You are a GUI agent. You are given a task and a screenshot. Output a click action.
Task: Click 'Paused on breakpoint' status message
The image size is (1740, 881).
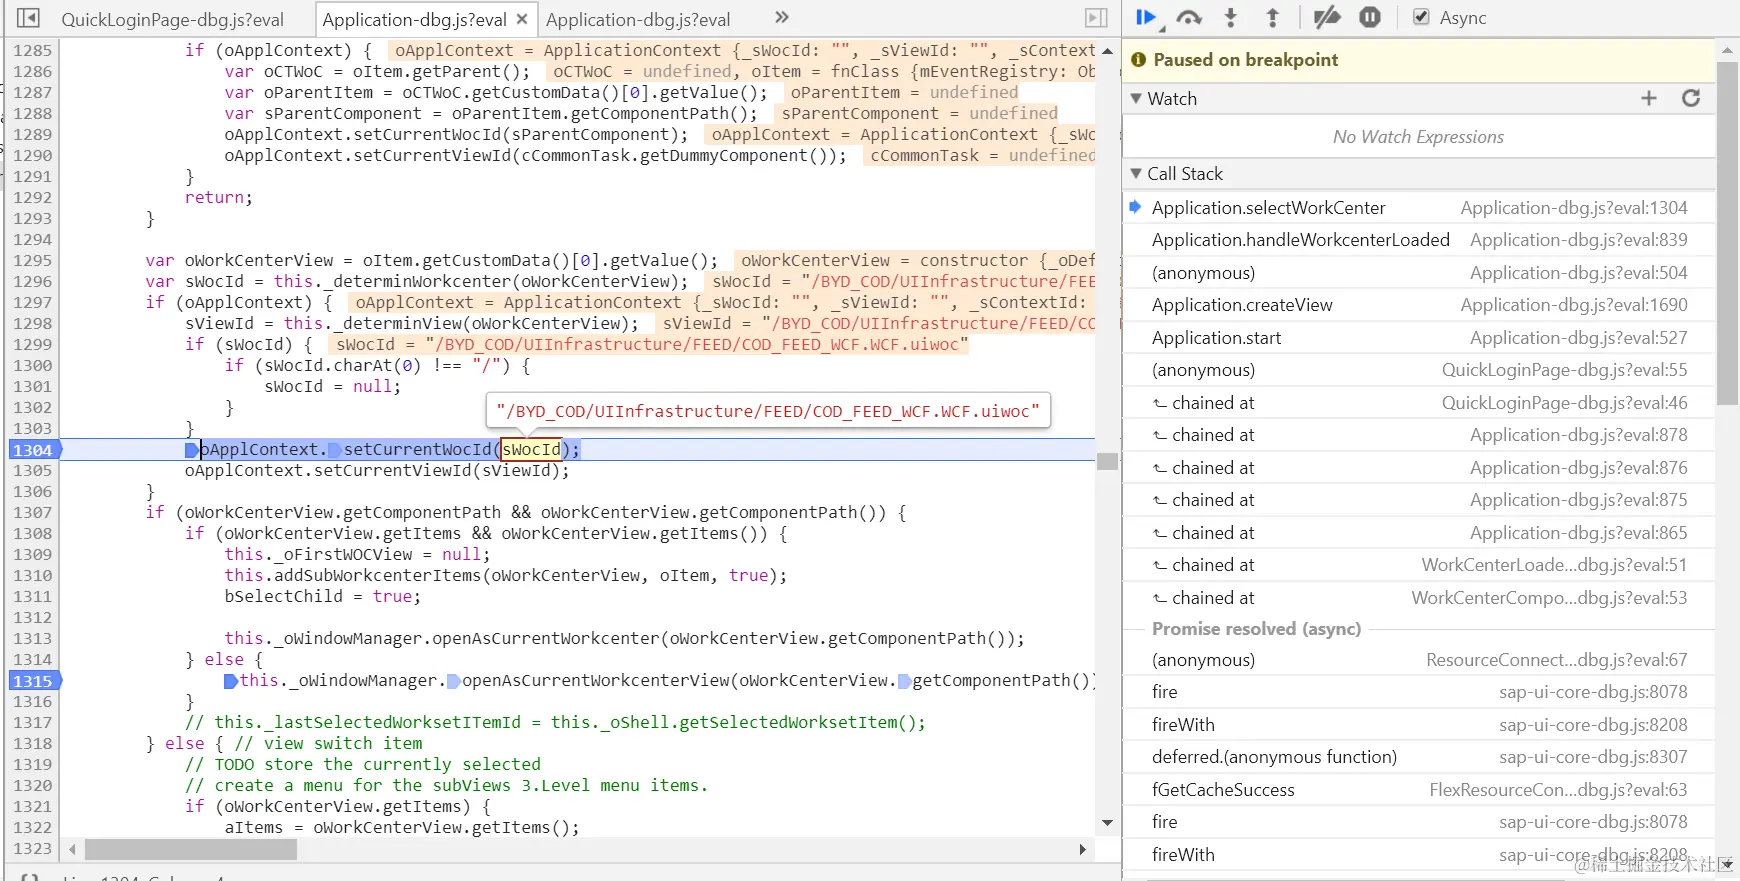1245,60
